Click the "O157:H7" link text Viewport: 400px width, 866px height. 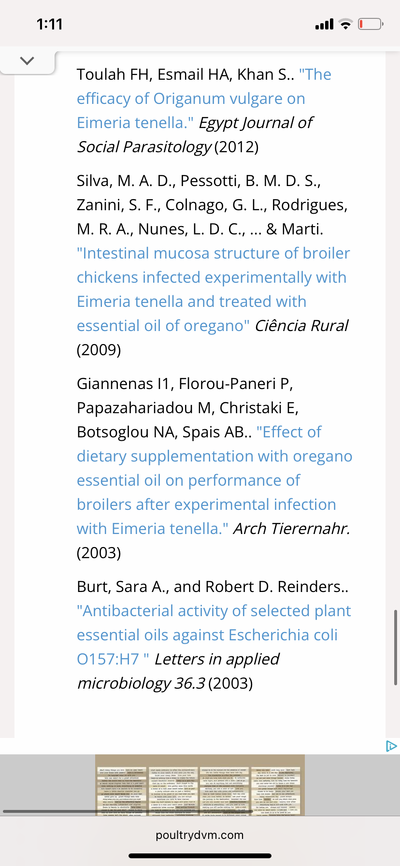tap(110, 659)
